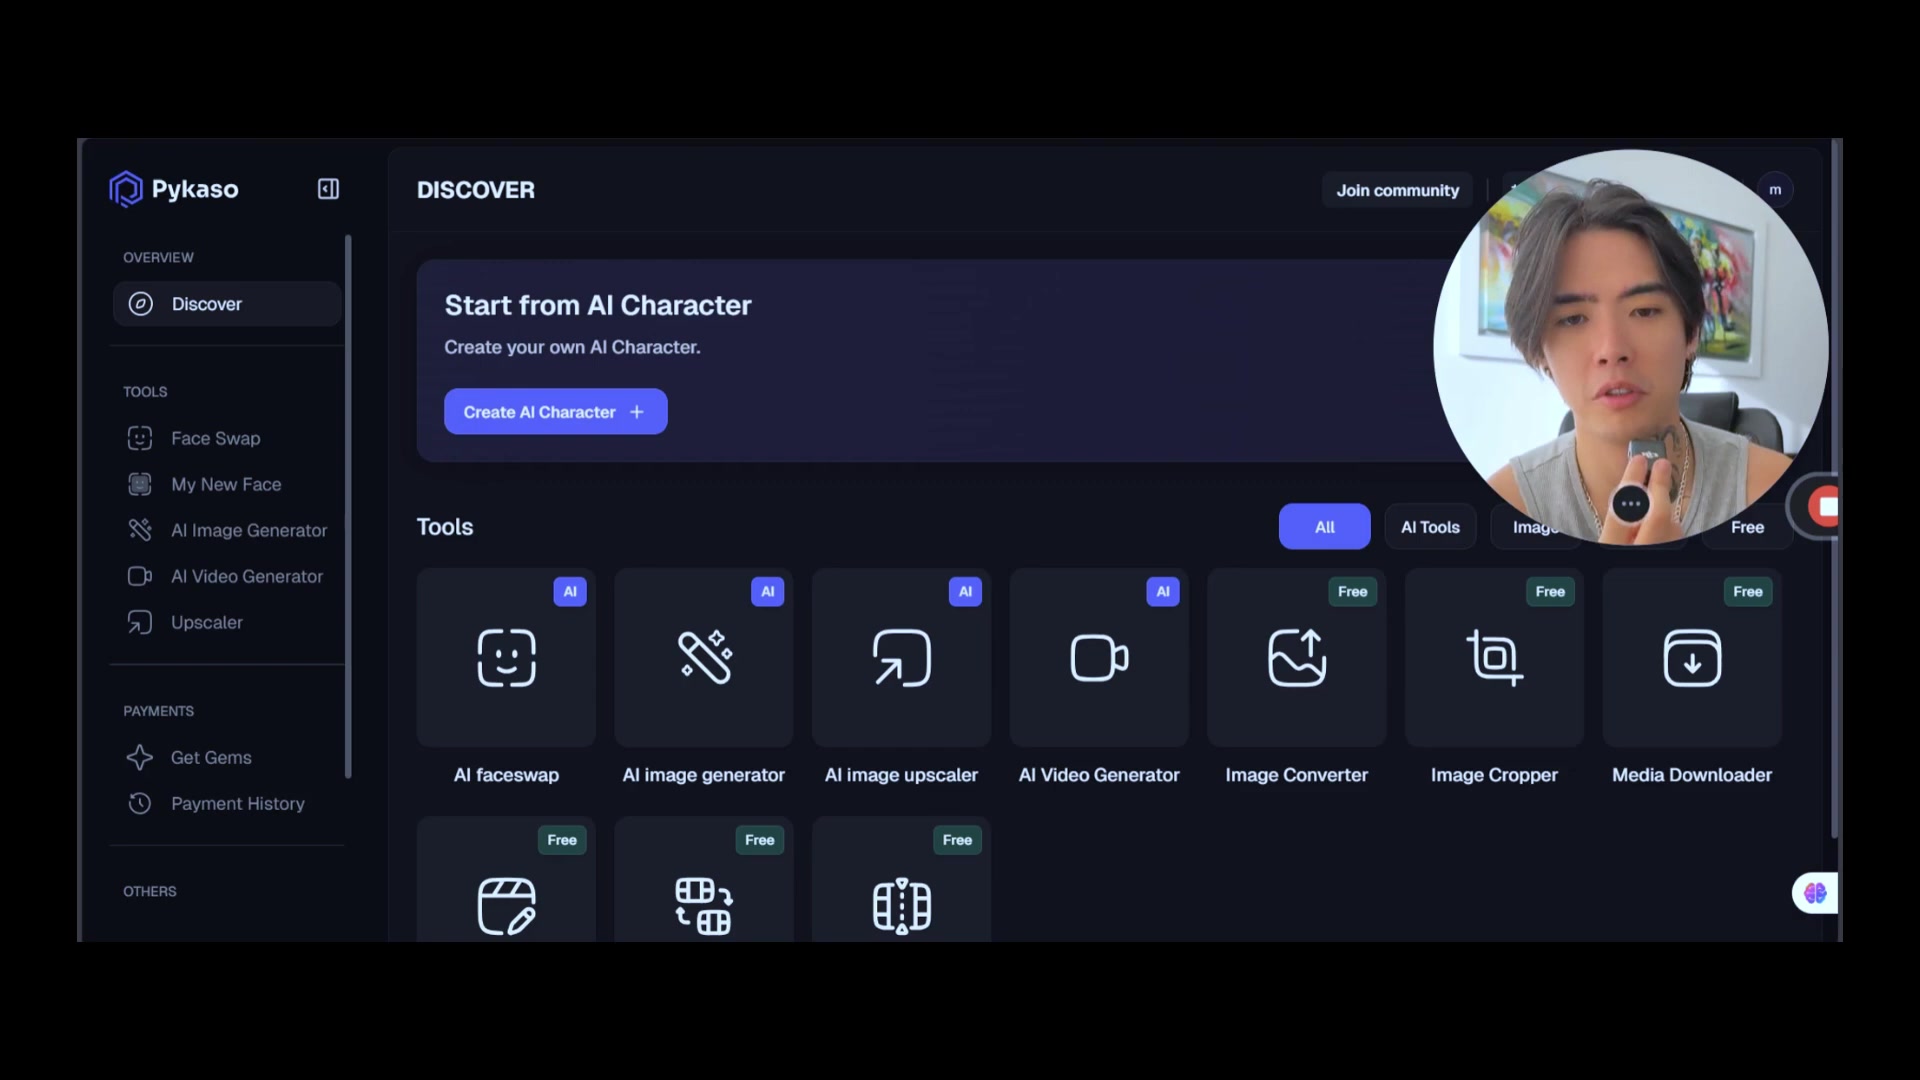Open the user avatar 'm' menu
This screenshot has width=1920, height=1080.
[1775, 189]
